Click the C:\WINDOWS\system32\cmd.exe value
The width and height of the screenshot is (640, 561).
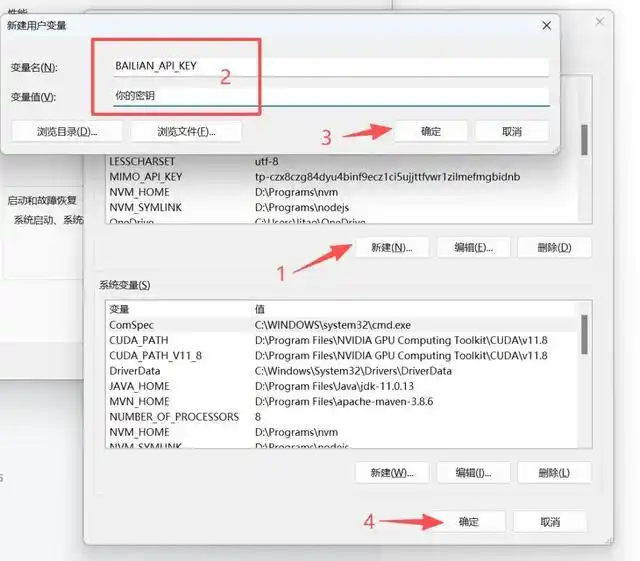coord(333,325)
